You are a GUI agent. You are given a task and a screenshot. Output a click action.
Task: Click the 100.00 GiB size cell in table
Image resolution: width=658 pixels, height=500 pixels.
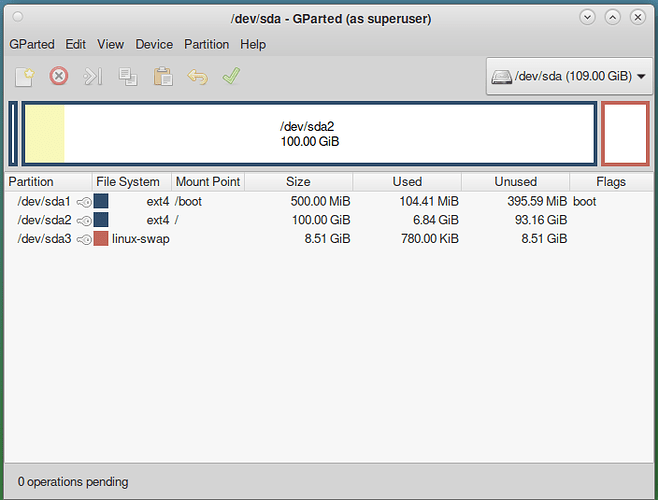point(321,220)
